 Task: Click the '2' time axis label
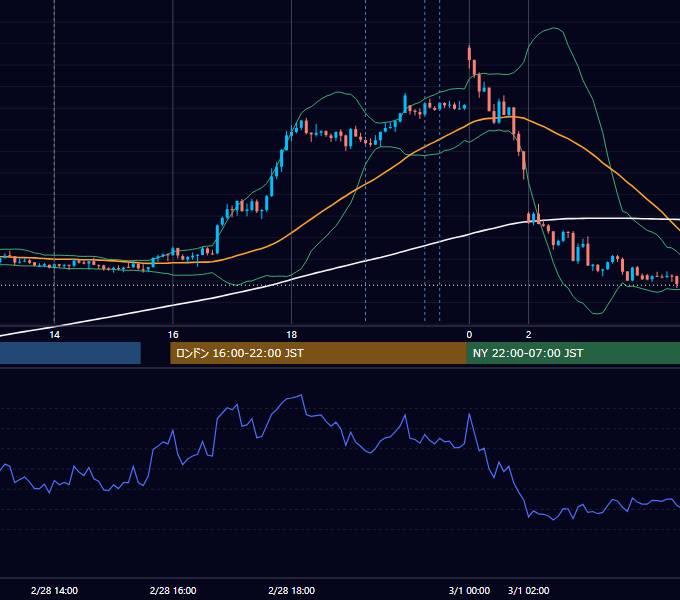(528, 335)
